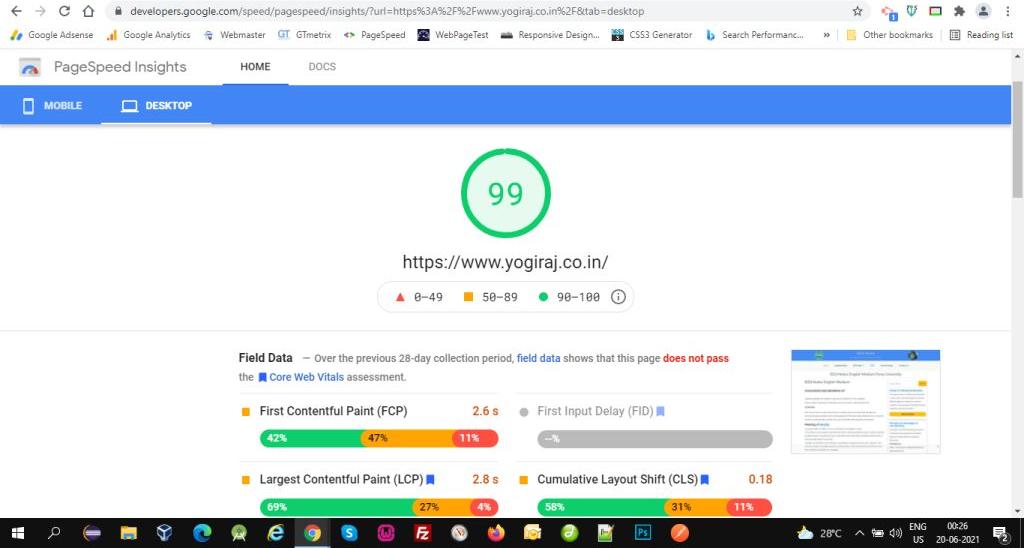
Task: Open the PageSpeed bookmark
Action: point(375,35)
